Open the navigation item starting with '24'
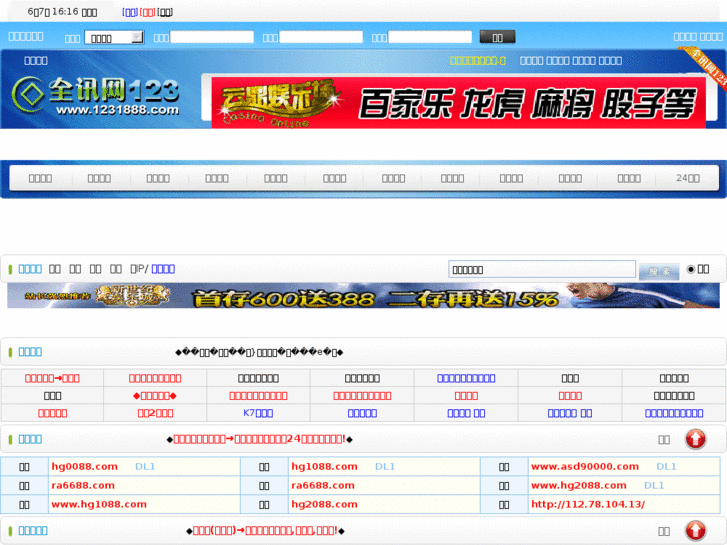This screenshot has width=727, height=545. [688, 178]
